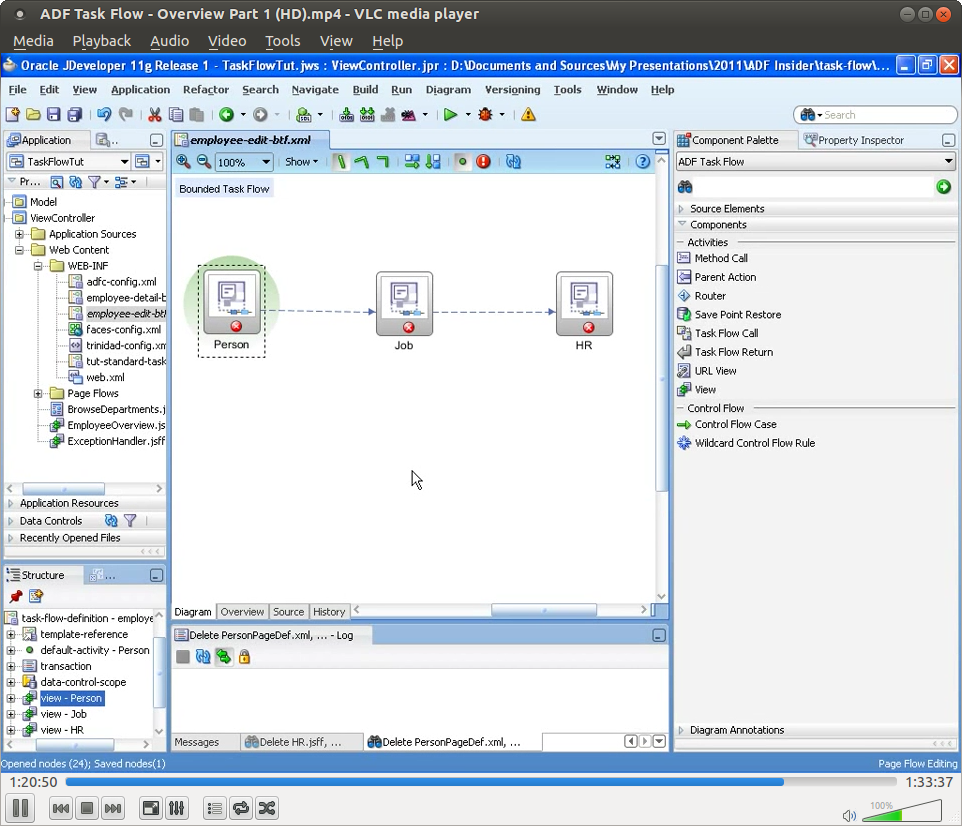Image resolution: width=962 pixels, height=826 pixels.
Task: Select the Cut scissors icon in the toolbar
Action: tap(155, 114)
